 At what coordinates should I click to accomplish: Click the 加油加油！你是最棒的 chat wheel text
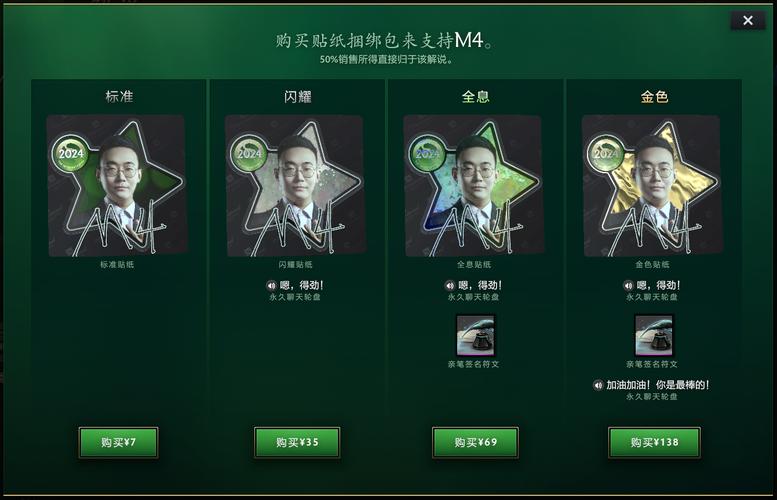[x=658, y=385]
